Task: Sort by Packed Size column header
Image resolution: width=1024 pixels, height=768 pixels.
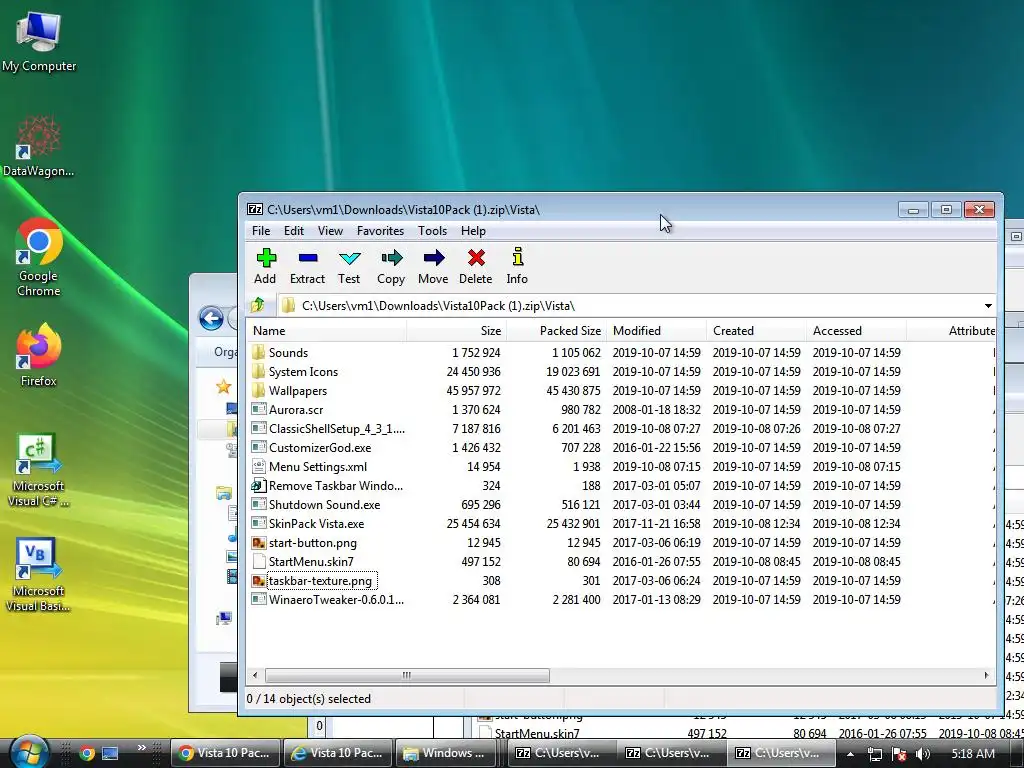Action: [x=556, y=330]
